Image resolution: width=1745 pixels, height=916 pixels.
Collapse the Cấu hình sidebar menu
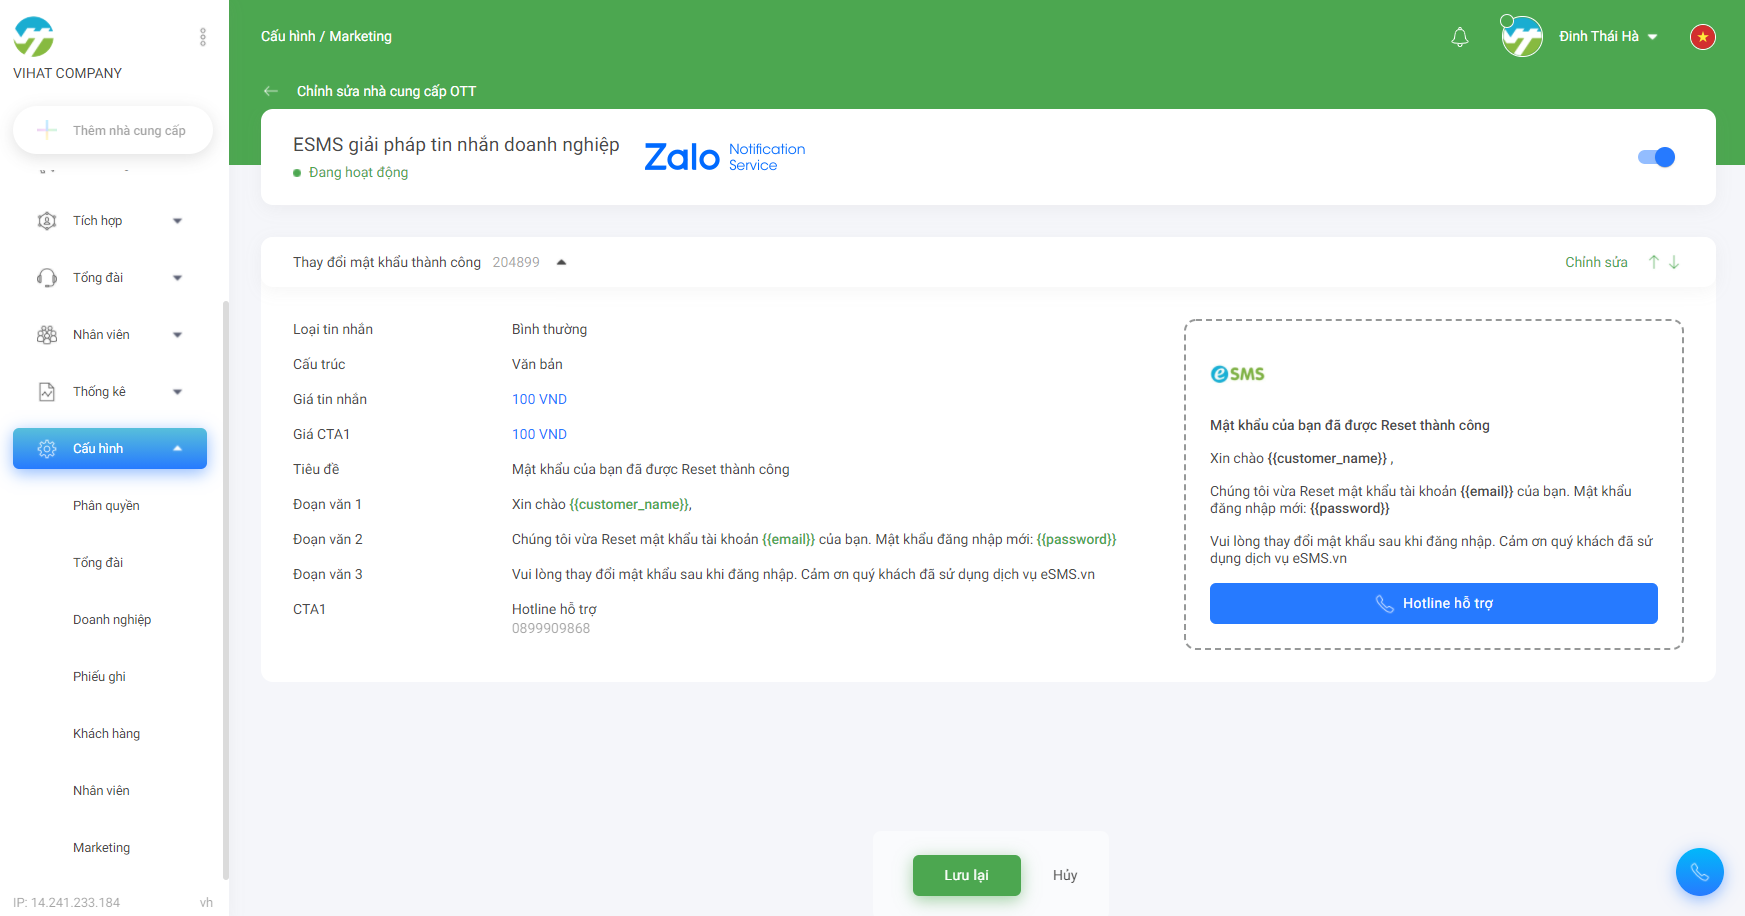pos(110,449)
